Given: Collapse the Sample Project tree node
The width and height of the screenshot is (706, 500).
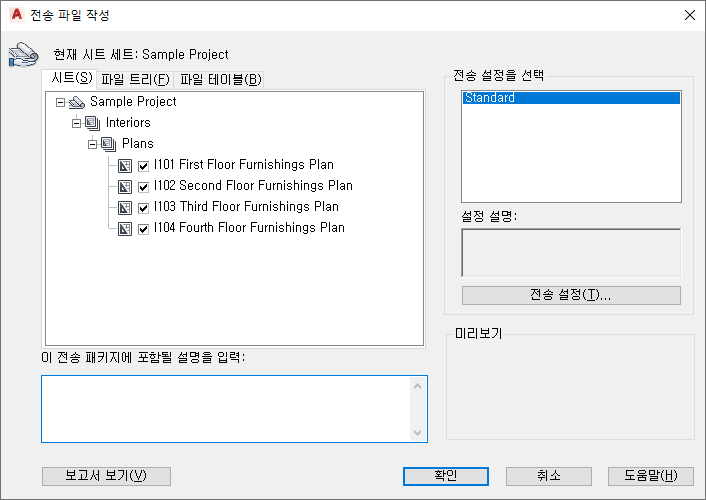Looking at the screenshot, I should pyautogui.click(x=61, y=102).
